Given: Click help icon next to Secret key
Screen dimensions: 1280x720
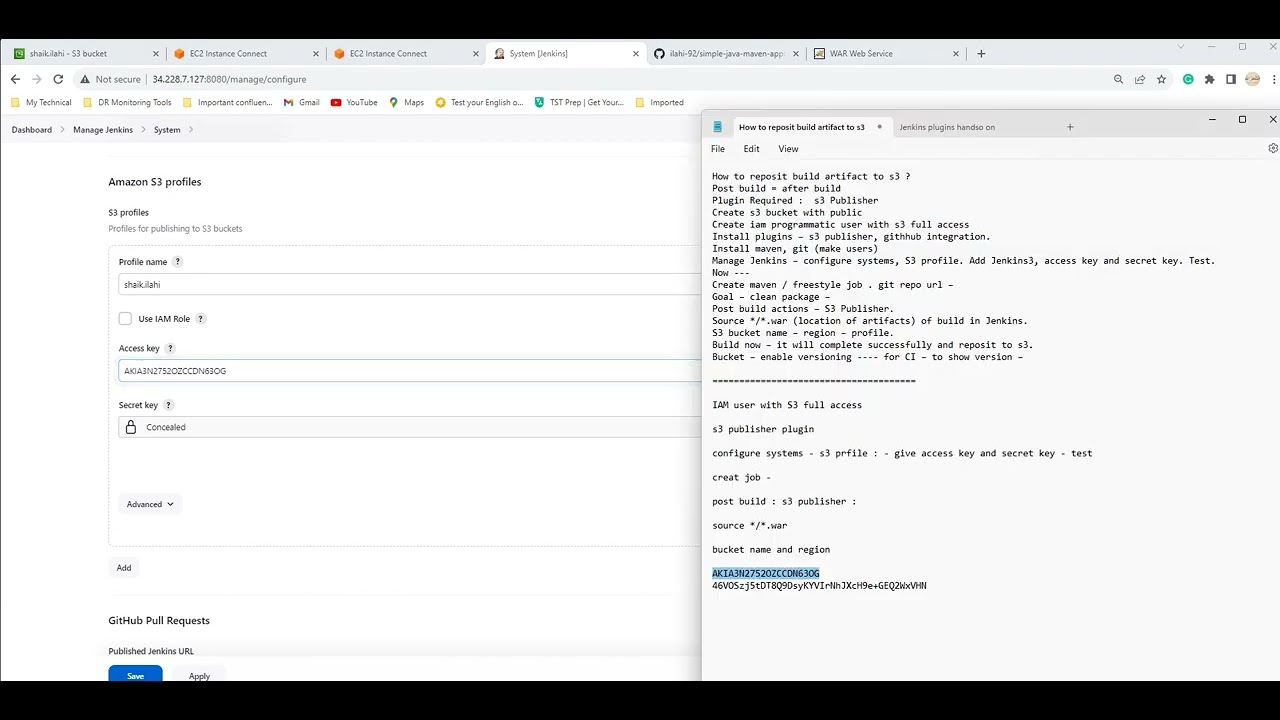Looking at the screenshot, I should (168, 405).
